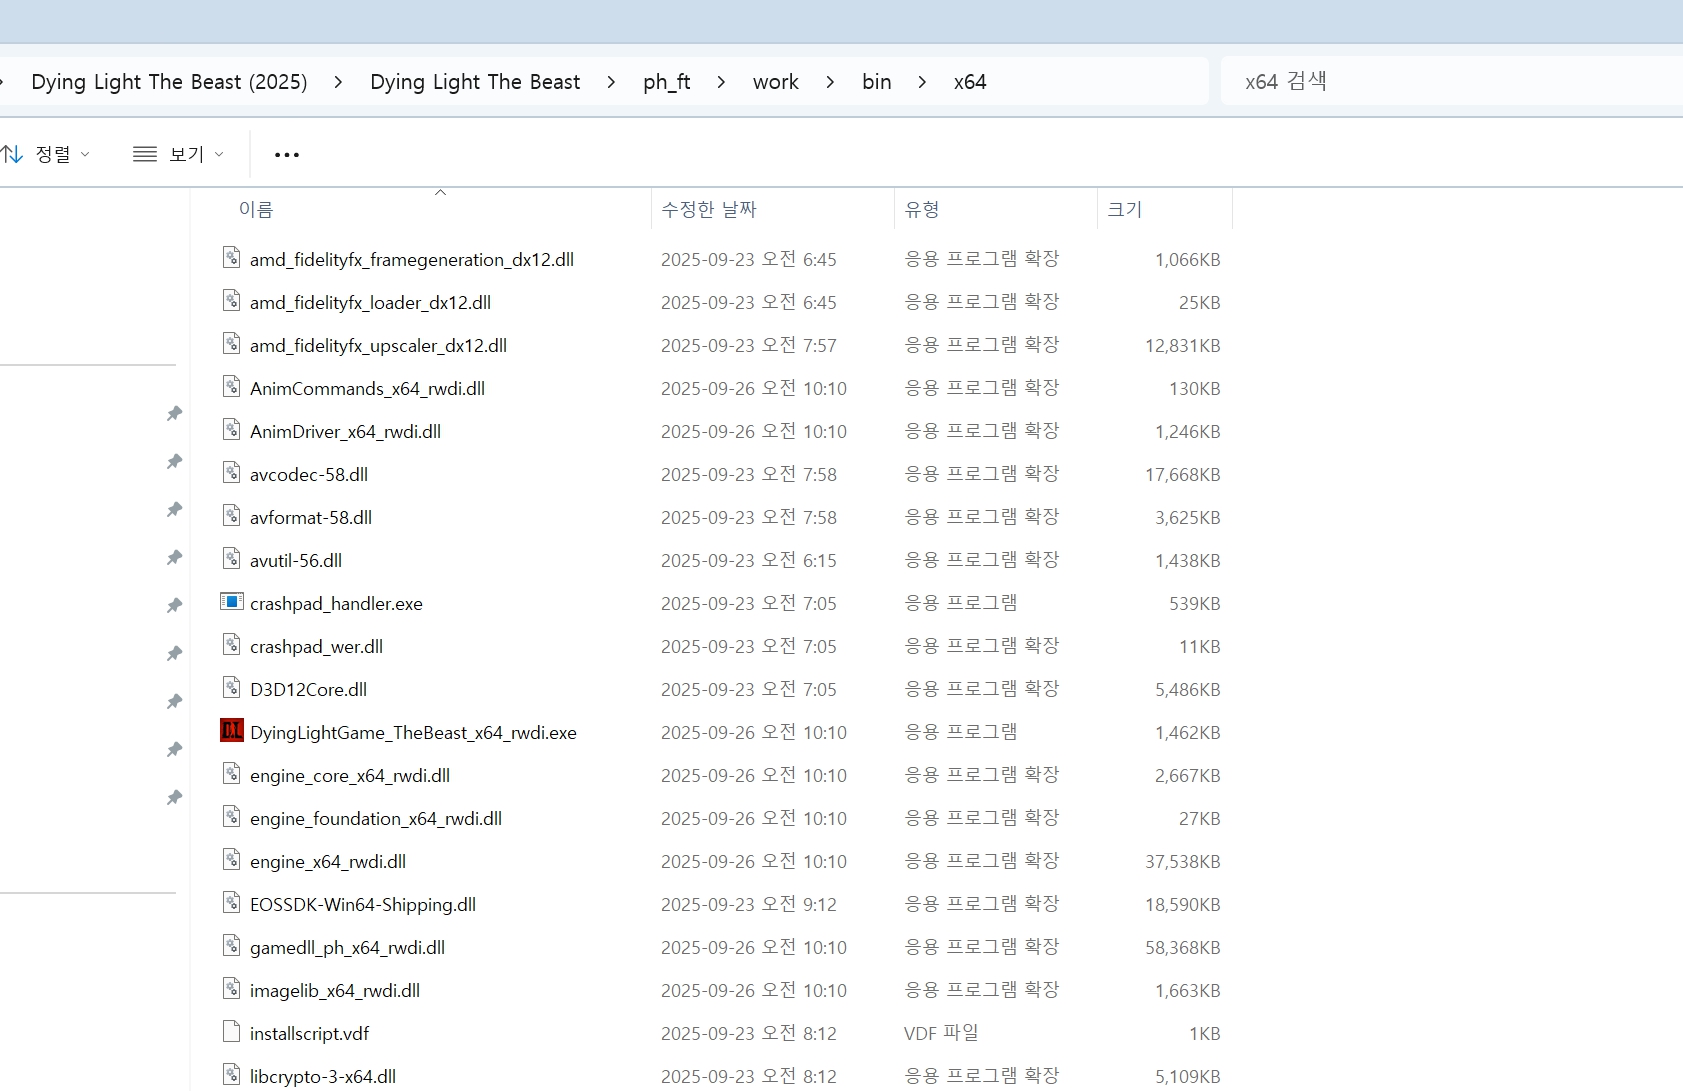
Task: Expand the chevron after the ph_ft breadcrumb
Action: 721,82
